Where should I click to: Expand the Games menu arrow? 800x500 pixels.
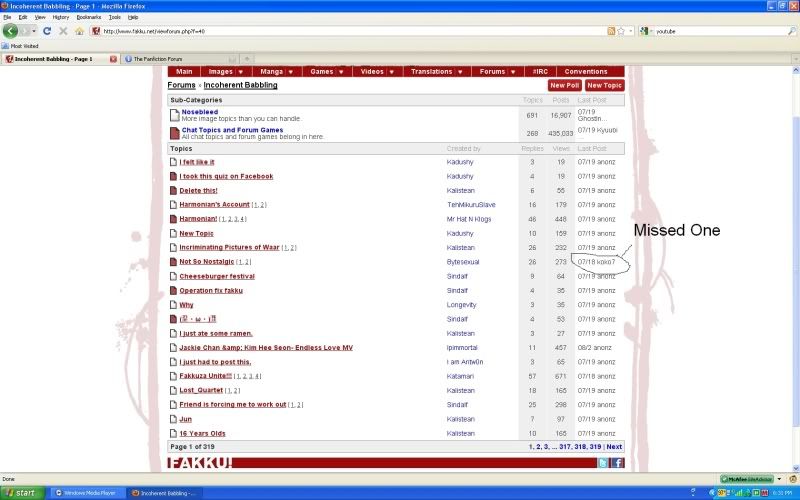click(x=341, y=72)
